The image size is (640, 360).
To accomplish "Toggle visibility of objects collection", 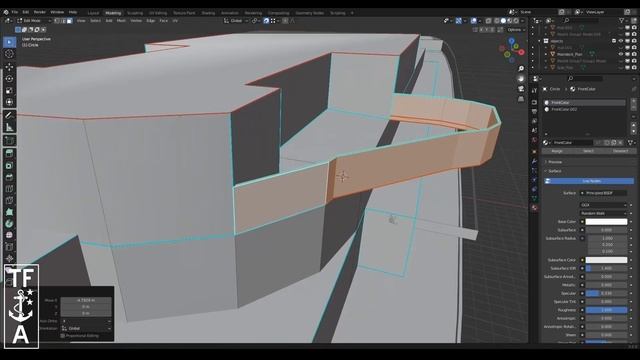I will (621, 41).
